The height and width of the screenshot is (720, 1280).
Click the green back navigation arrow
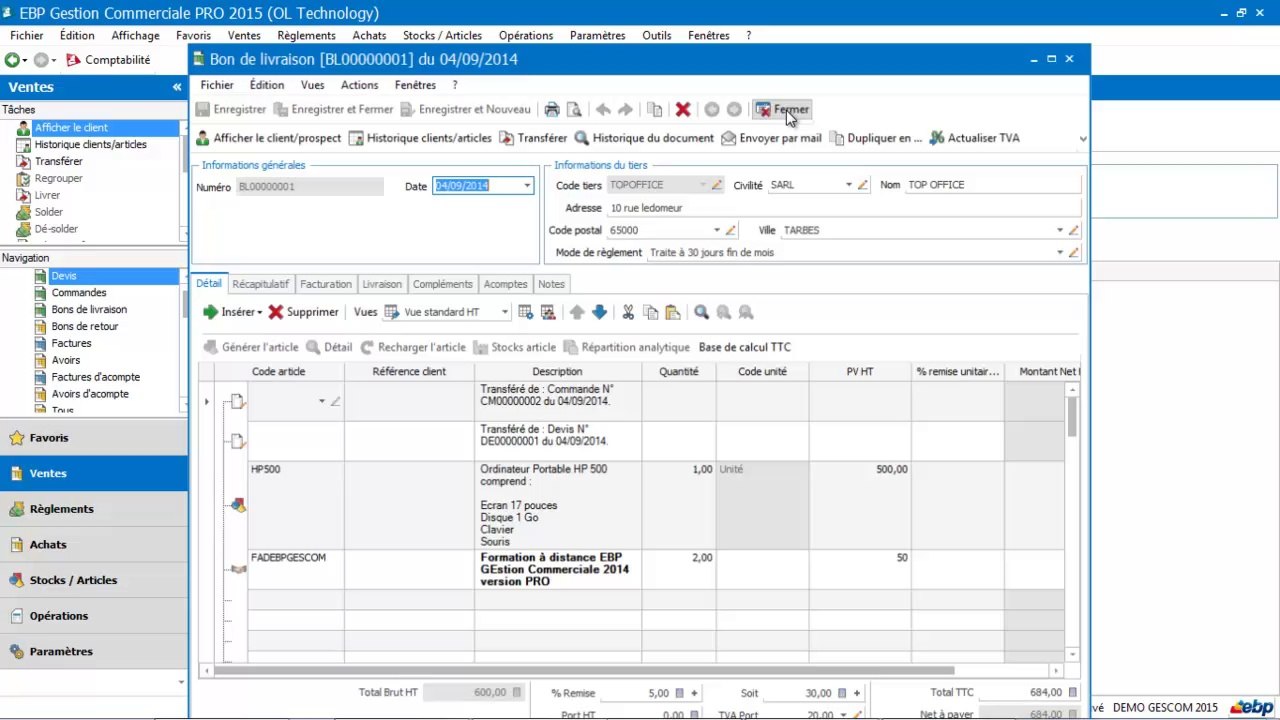pos(11,60)
